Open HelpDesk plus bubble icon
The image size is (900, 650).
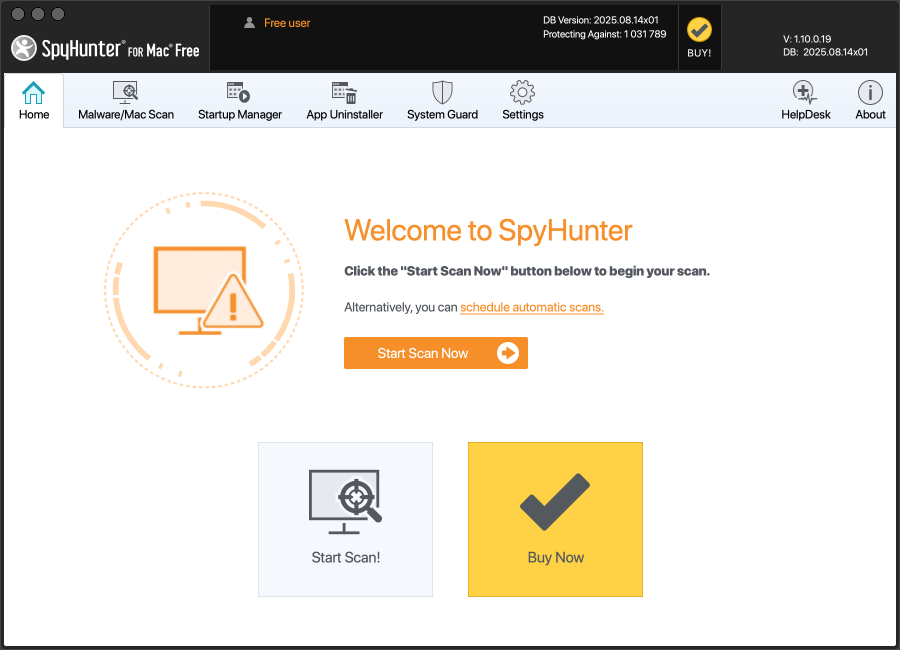[805, 93]
